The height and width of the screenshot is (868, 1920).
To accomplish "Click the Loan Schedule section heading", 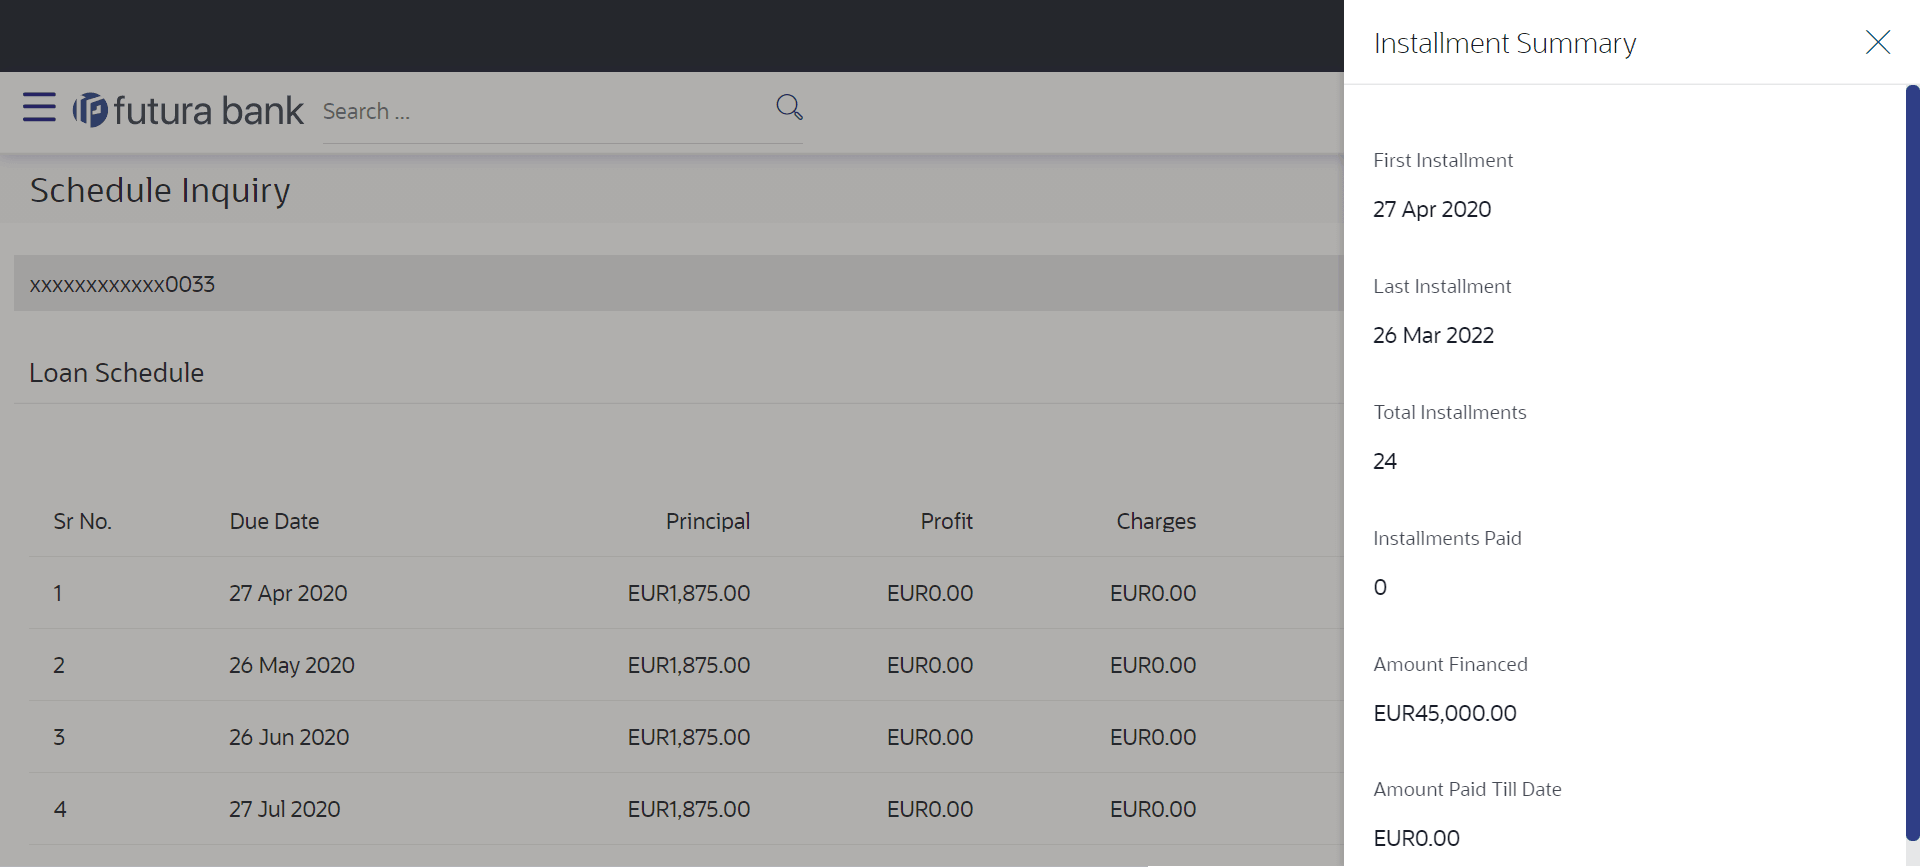I will [116, 373].
